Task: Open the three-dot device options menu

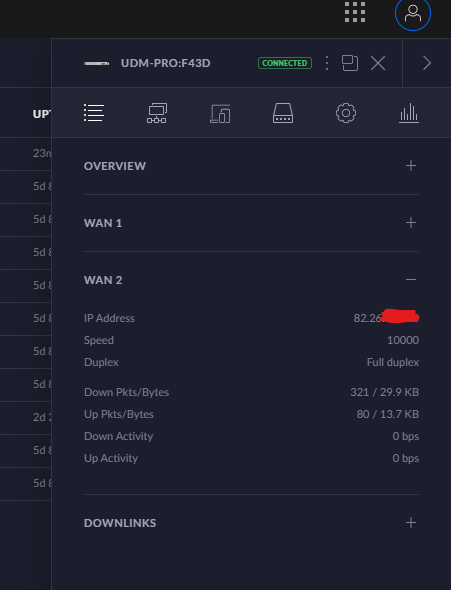Action: pos(327,63)
